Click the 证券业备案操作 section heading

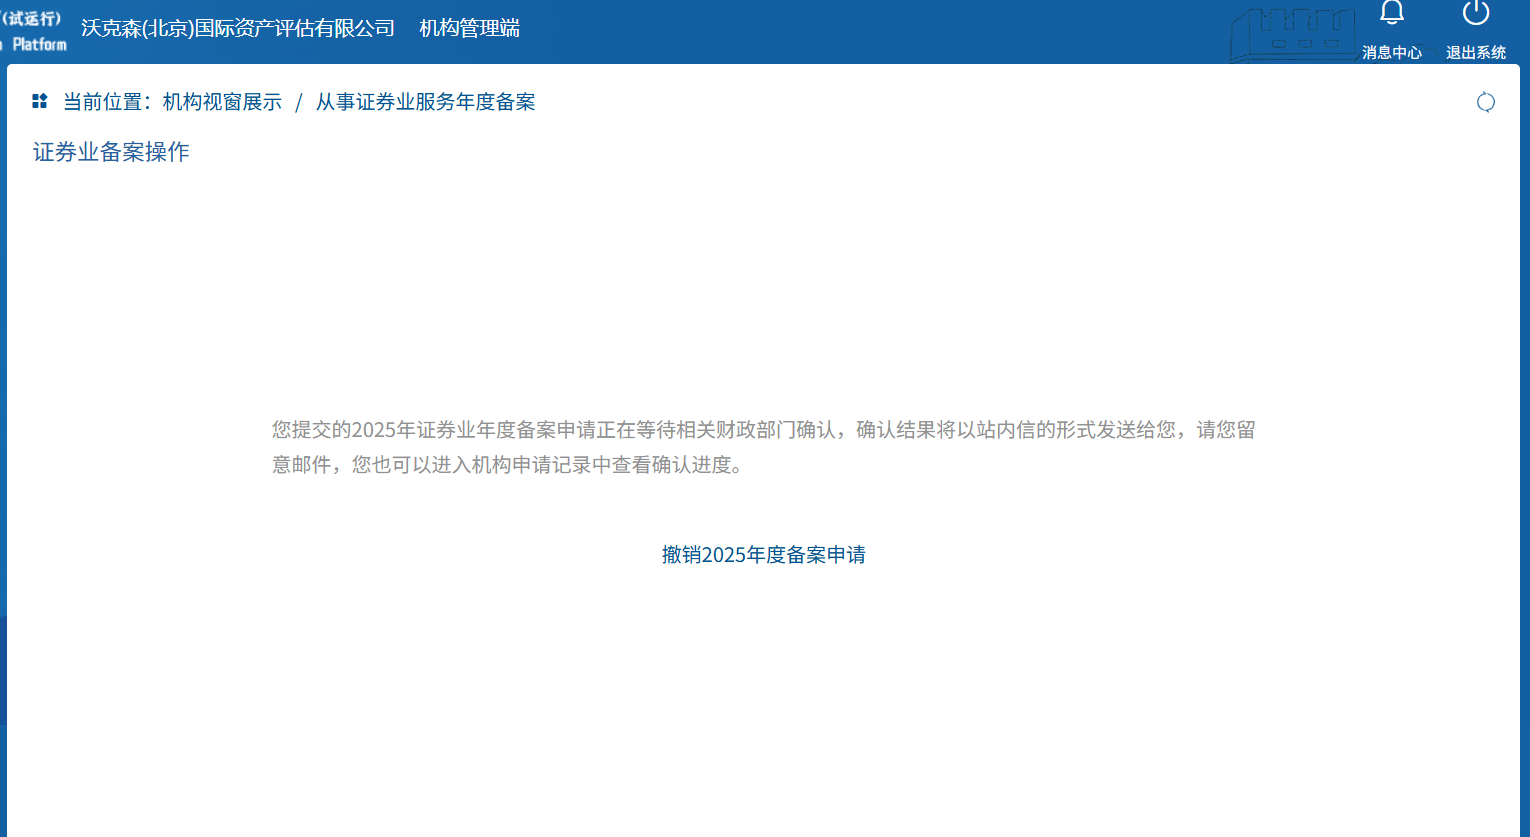pos(111,152)
